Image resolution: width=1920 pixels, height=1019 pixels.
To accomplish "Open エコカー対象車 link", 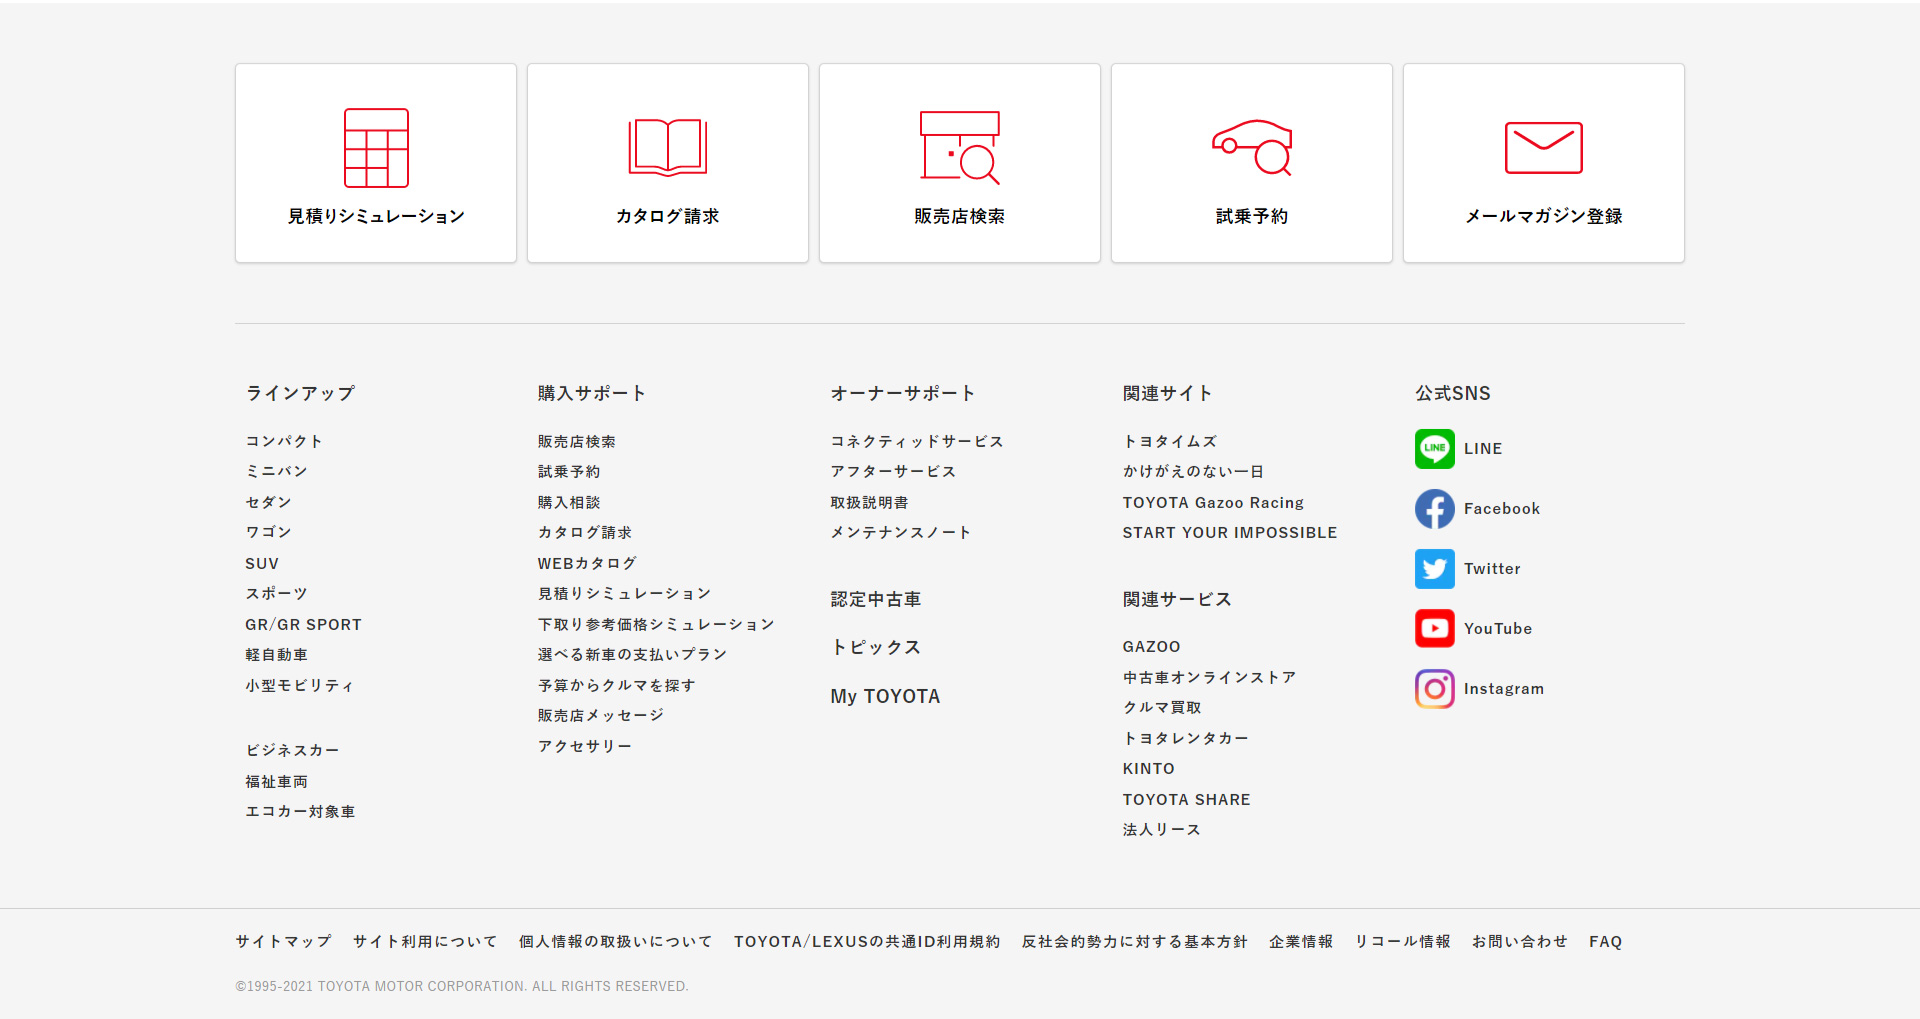I will [x=300, y=812].
